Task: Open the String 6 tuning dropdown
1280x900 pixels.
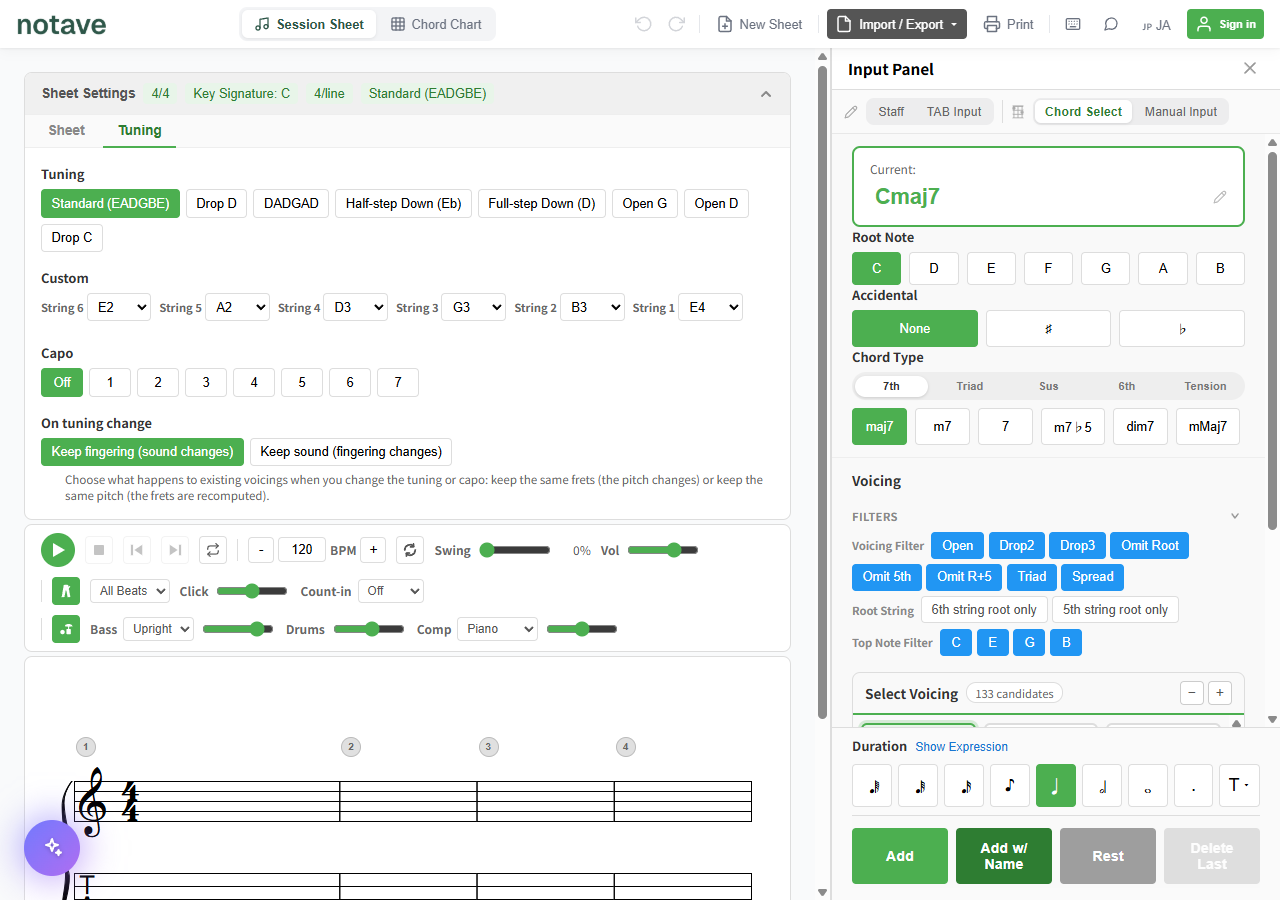Action: tap(119, 307)
